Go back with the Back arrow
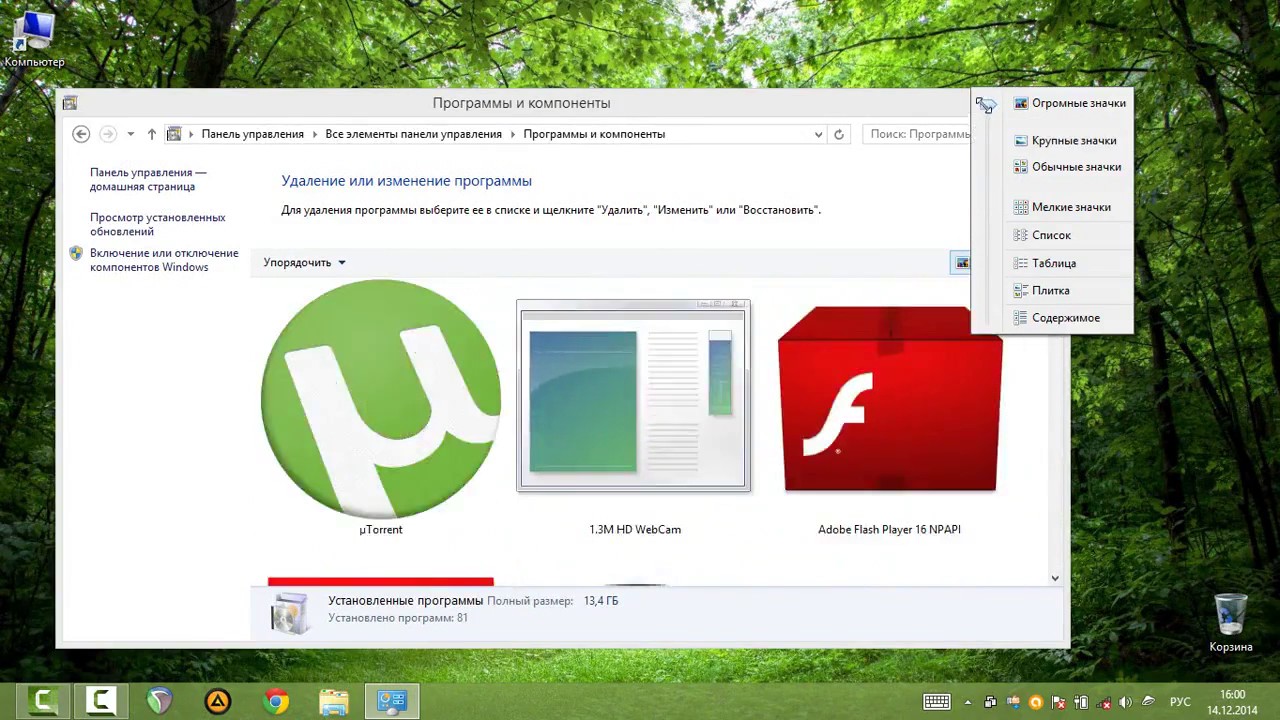 (81, 134)
